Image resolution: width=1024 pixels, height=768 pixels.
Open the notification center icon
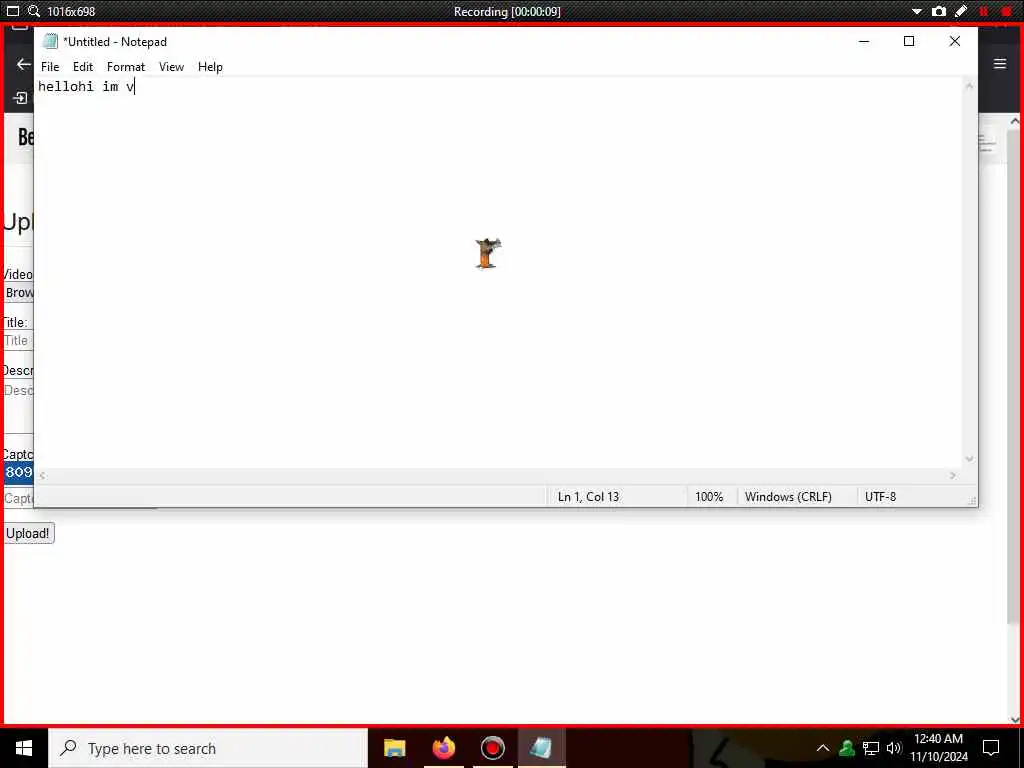pyautogui.click(x=991, y=748)
